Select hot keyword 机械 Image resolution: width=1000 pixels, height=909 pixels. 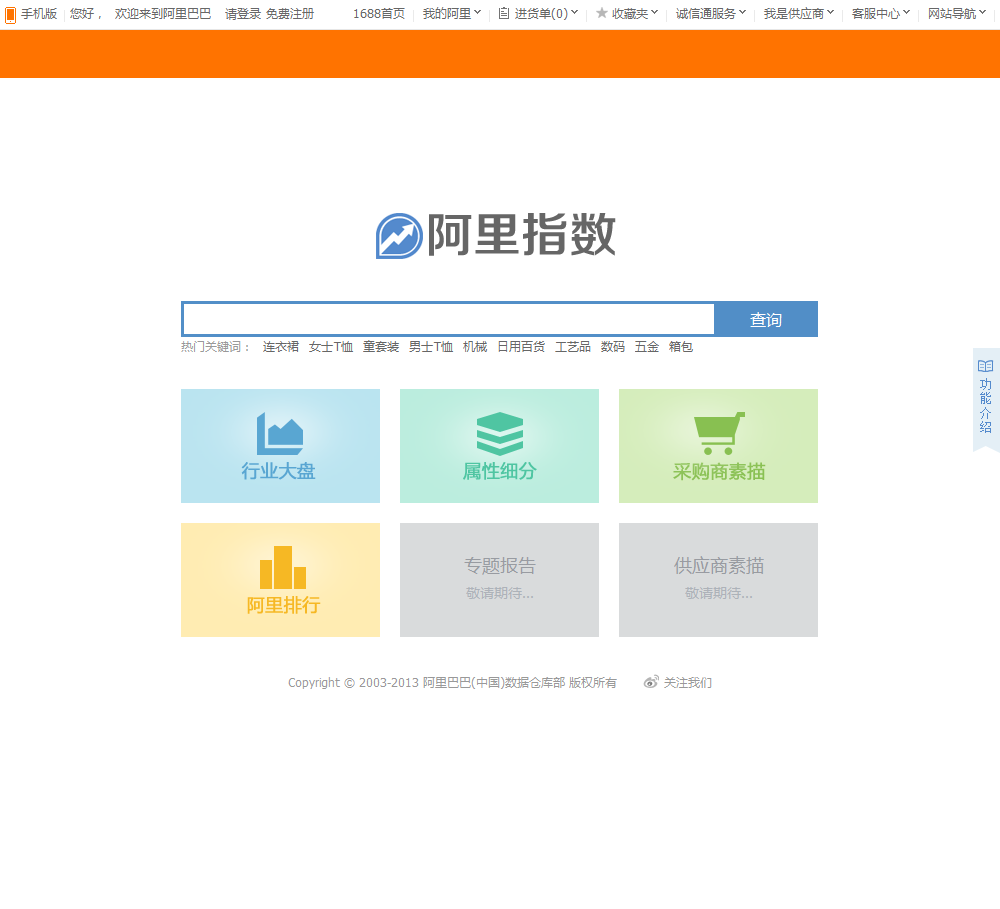tap(475, 346)
